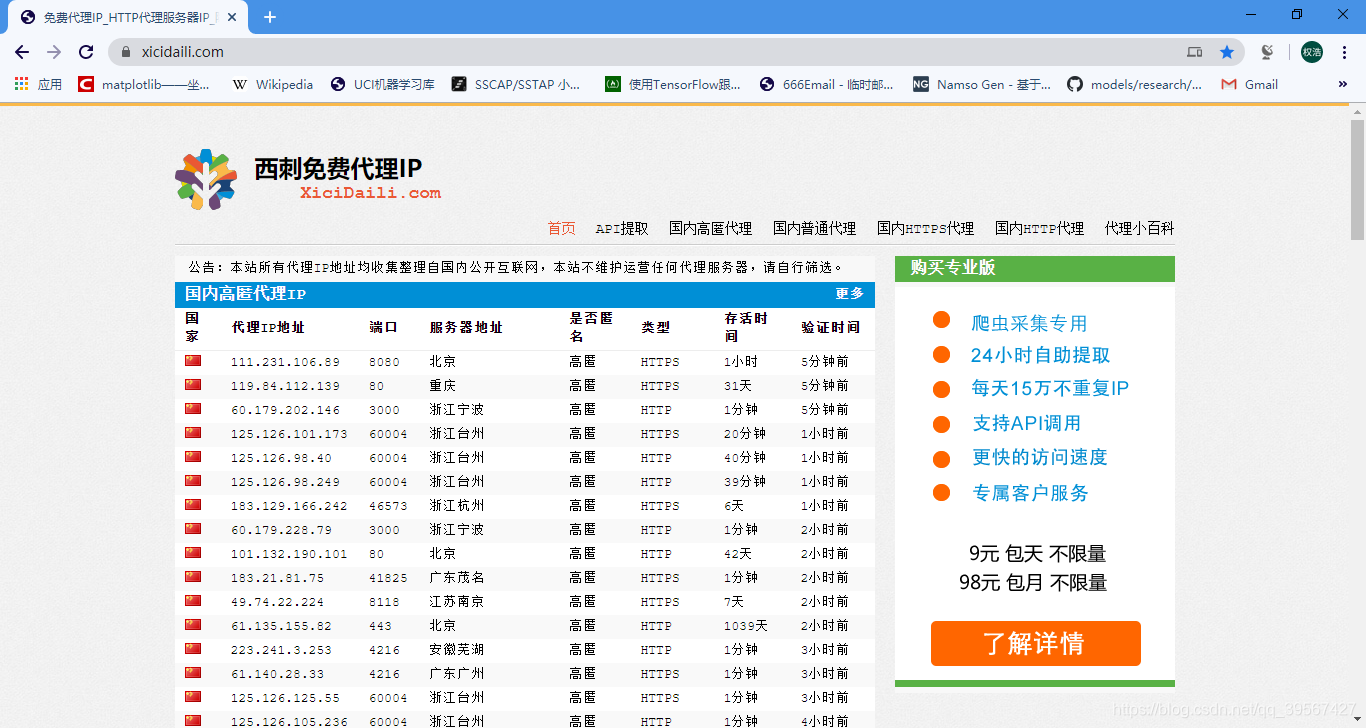Click the 代理IP地址 column header

click(x=268, y=327)
